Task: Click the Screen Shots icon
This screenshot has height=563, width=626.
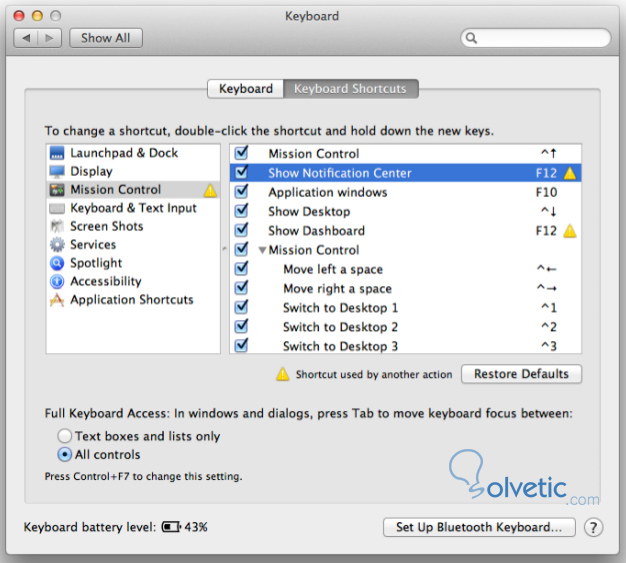Action: [x=57, y=226]
